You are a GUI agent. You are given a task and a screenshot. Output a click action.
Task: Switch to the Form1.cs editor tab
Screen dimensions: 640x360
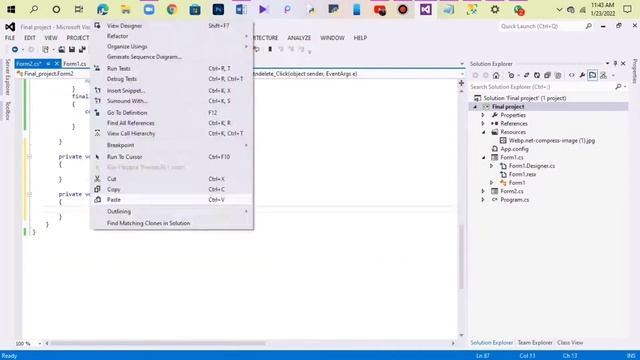(x=75, y=64)
